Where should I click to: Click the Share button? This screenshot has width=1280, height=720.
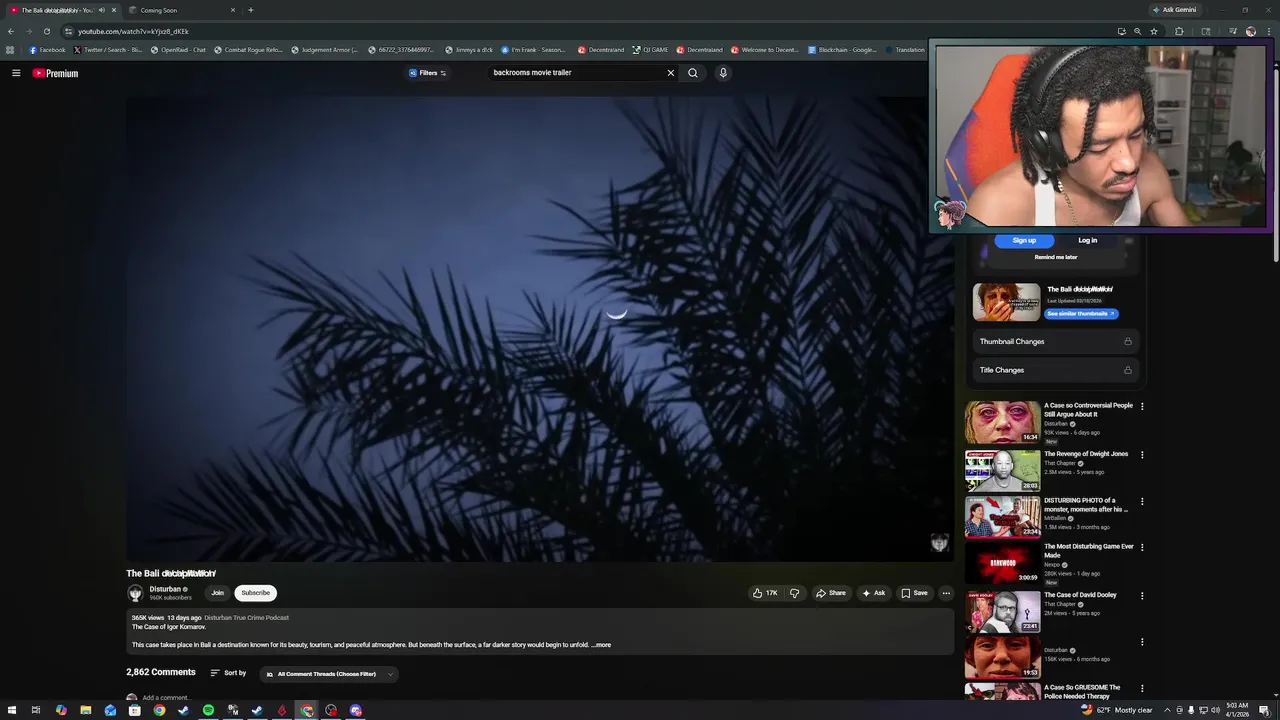point(830,593)
